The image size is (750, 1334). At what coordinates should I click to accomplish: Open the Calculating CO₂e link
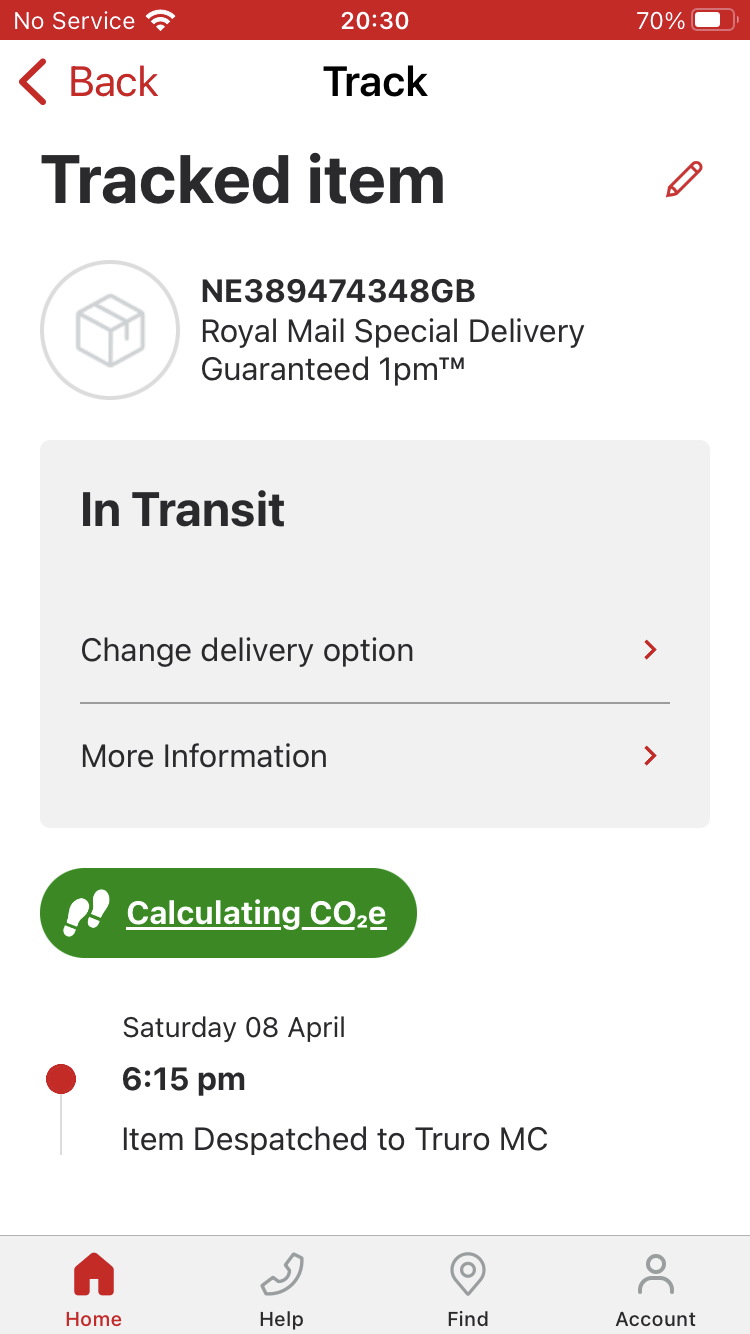pos(256,913)
